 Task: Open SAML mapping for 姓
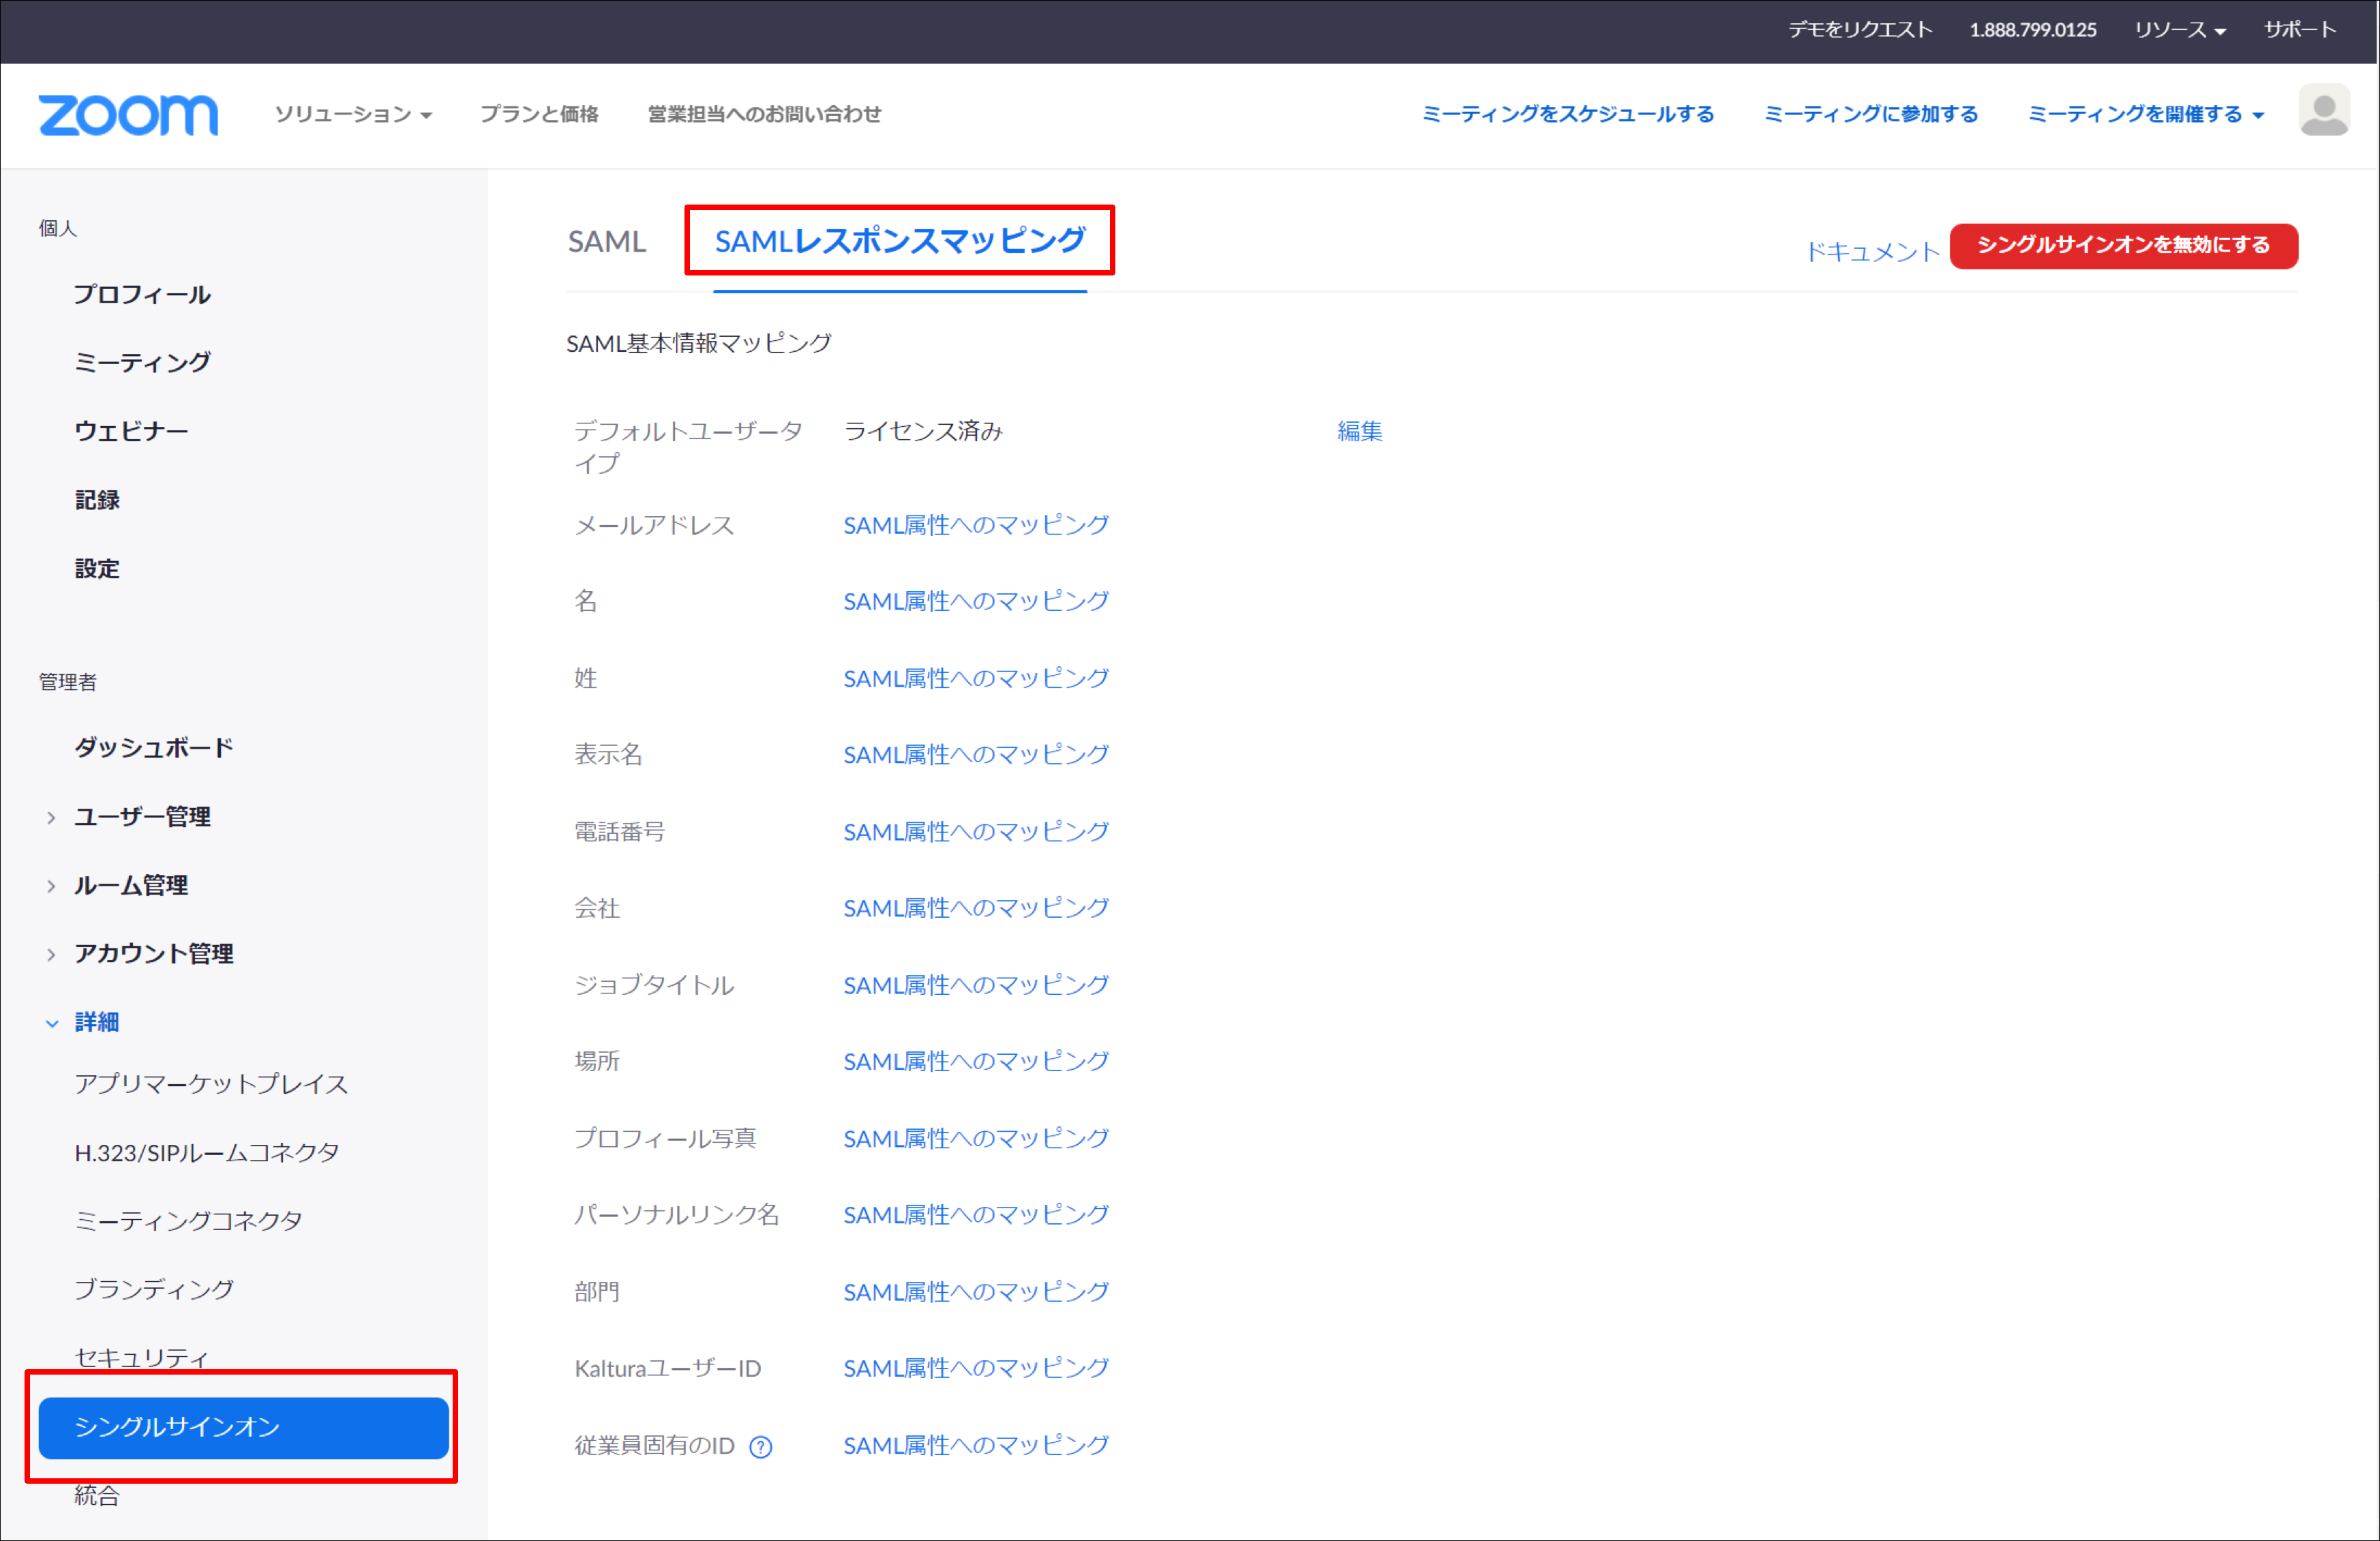(x=976, y=678)
